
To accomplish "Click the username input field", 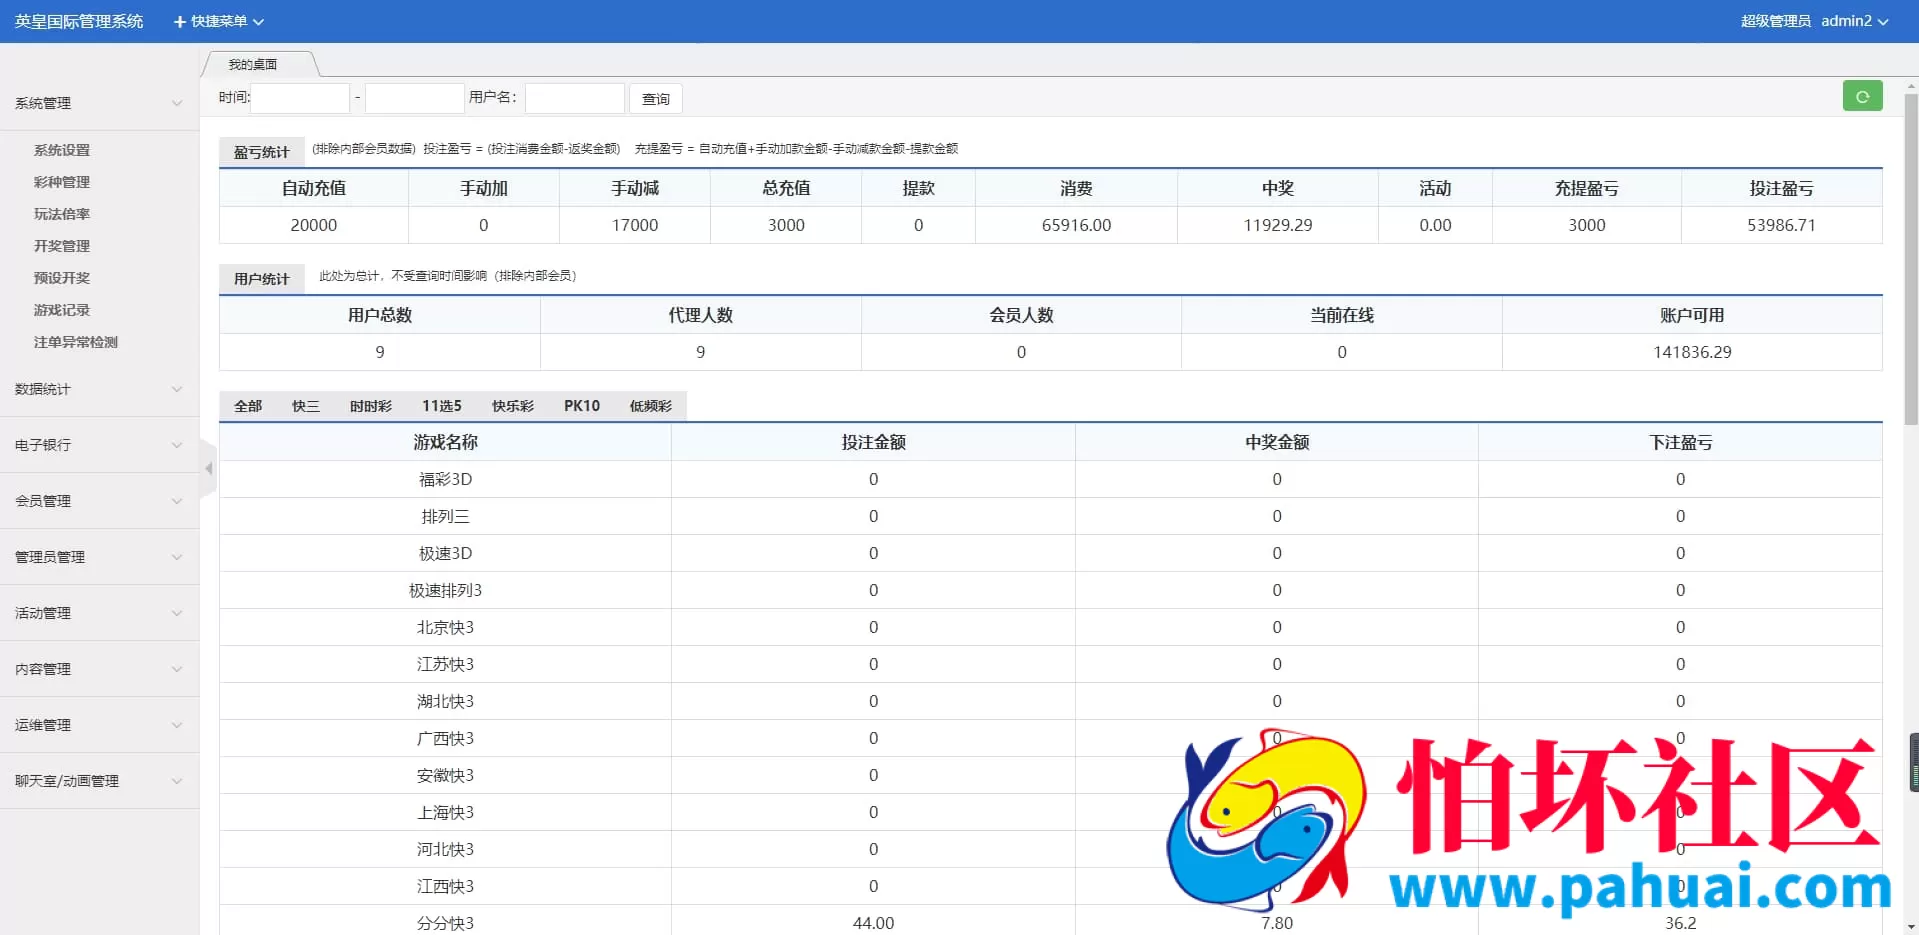I will (573, 98).
